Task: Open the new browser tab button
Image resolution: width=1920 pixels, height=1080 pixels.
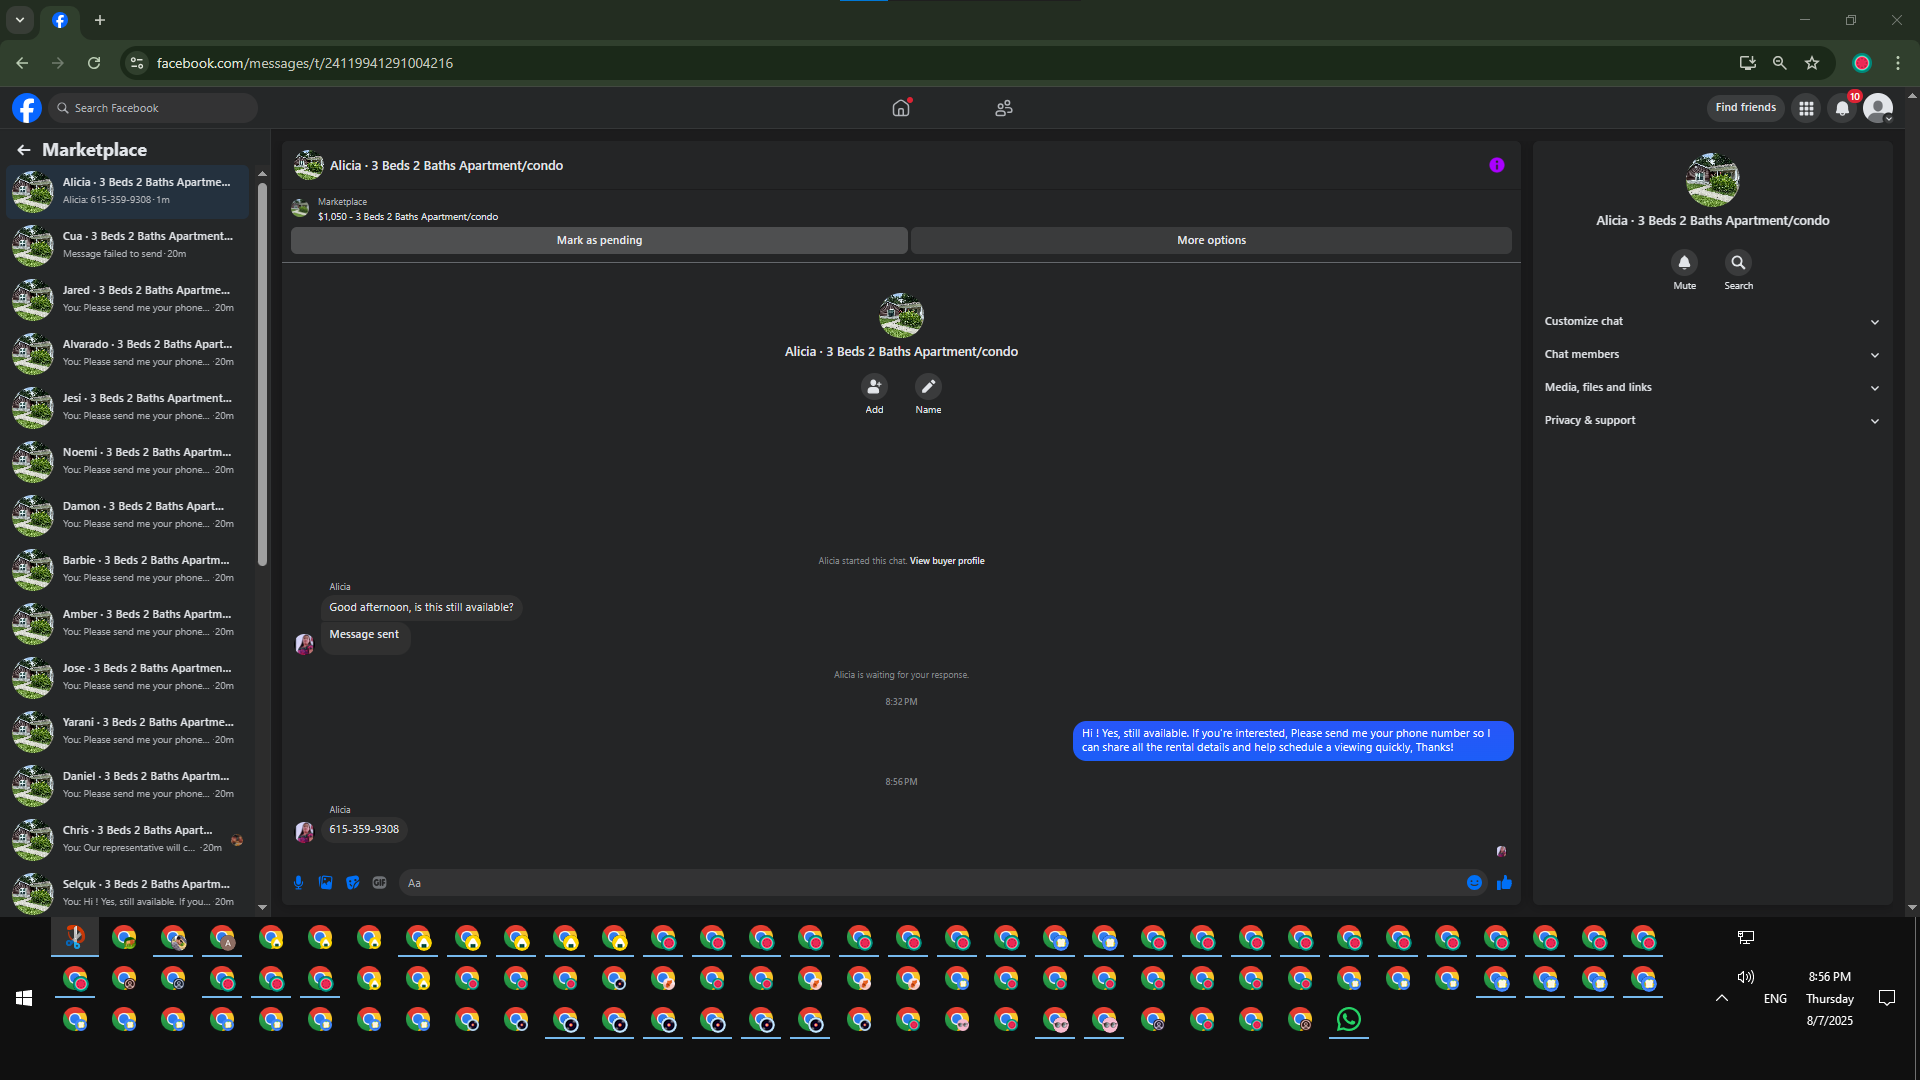Action: coord(100,20)
